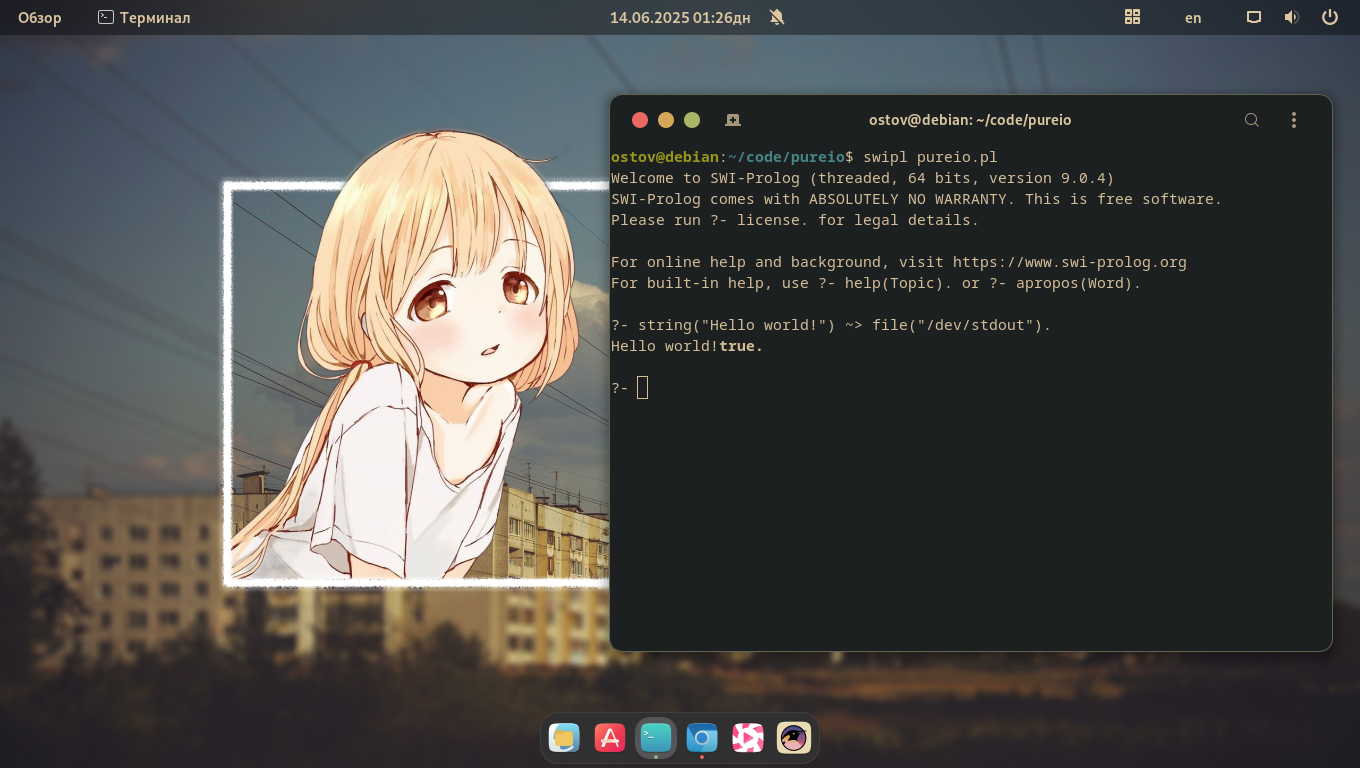Open the https://www.swi-prolog.org link
This screenshot has height=768, width=1360.
point(1069,262)
